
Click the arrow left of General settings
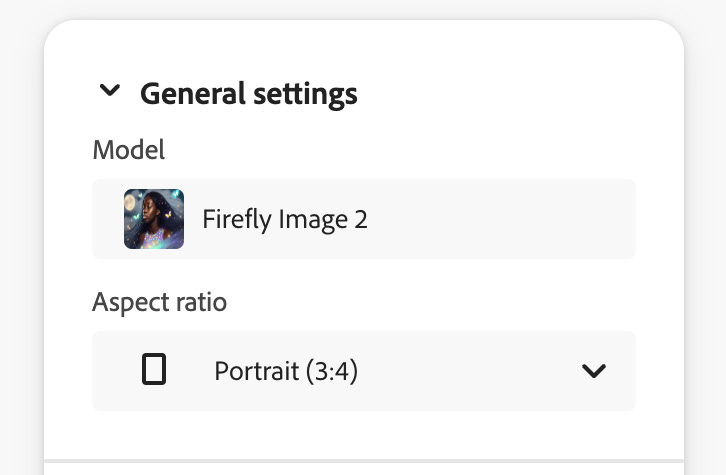tap(110, 92)
